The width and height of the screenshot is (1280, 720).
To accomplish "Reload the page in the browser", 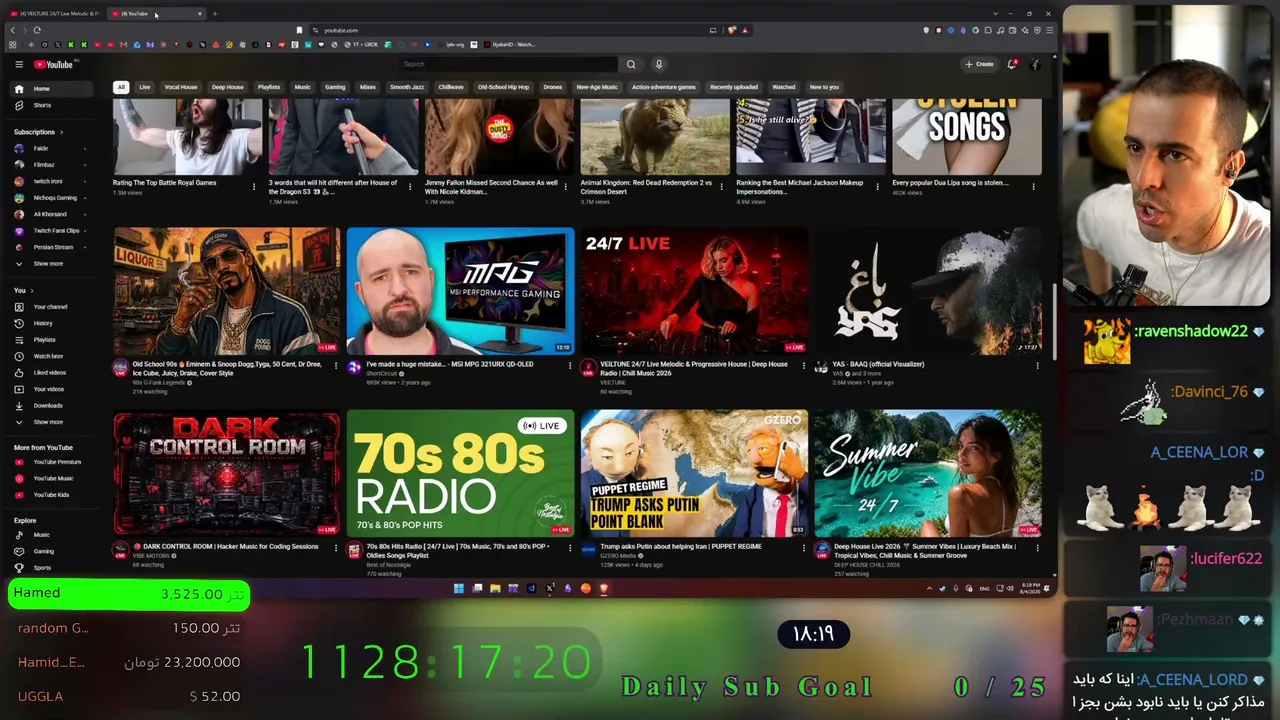I will coord(37,30).
